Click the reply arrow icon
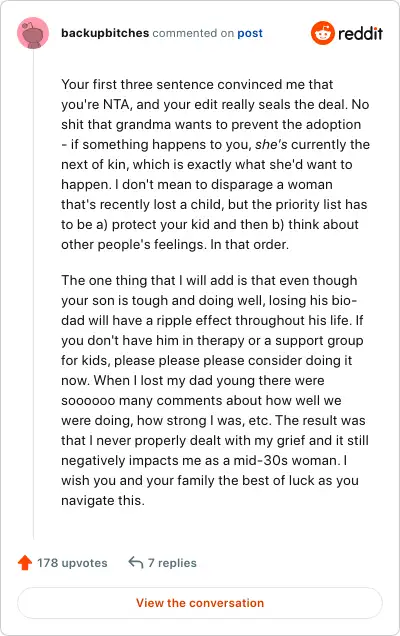The image size is (400, 636). pyautogui.click(x=135, y=563)
